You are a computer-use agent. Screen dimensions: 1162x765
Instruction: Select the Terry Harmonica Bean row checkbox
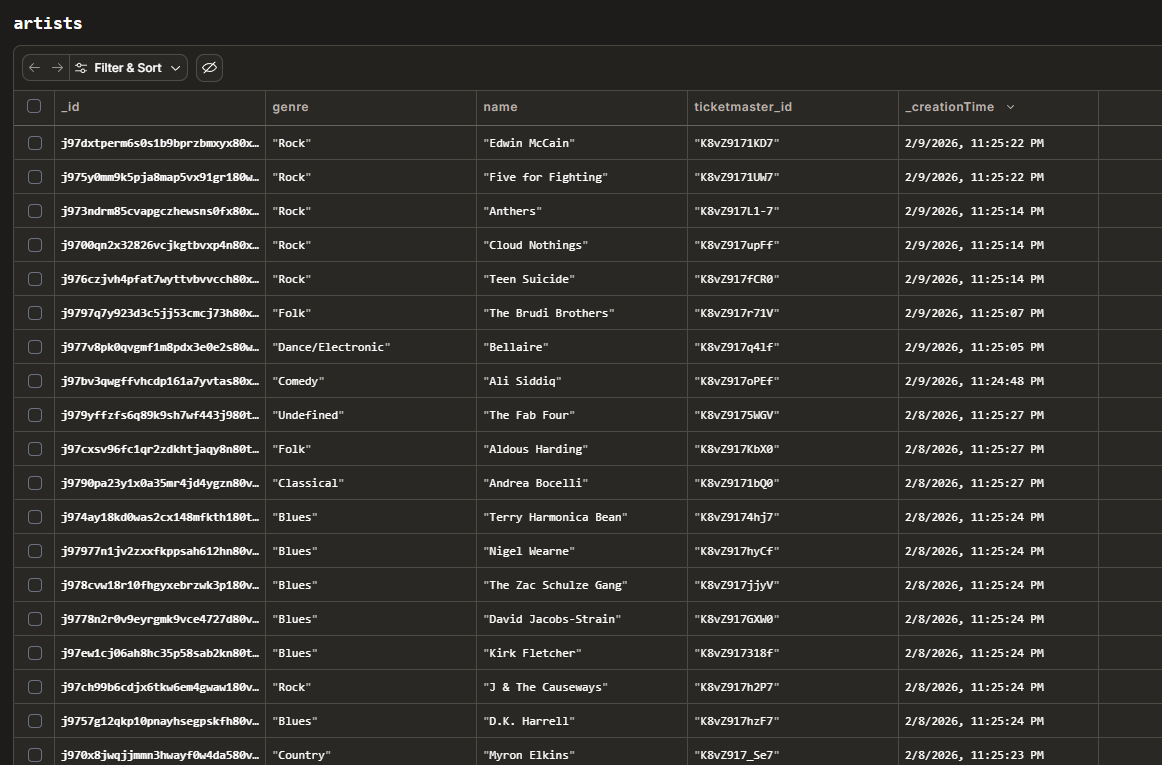[34, 517]
